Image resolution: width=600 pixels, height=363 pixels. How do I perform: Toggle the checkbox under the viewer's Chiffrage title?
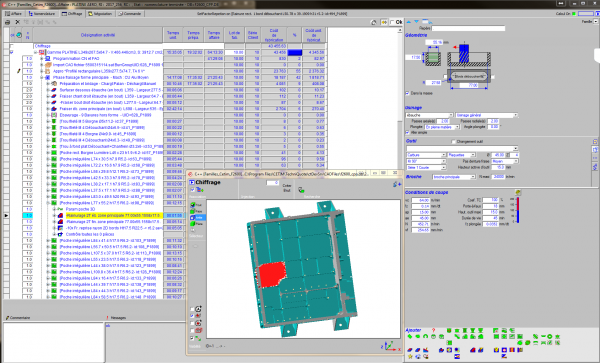[x=192, y=190]
